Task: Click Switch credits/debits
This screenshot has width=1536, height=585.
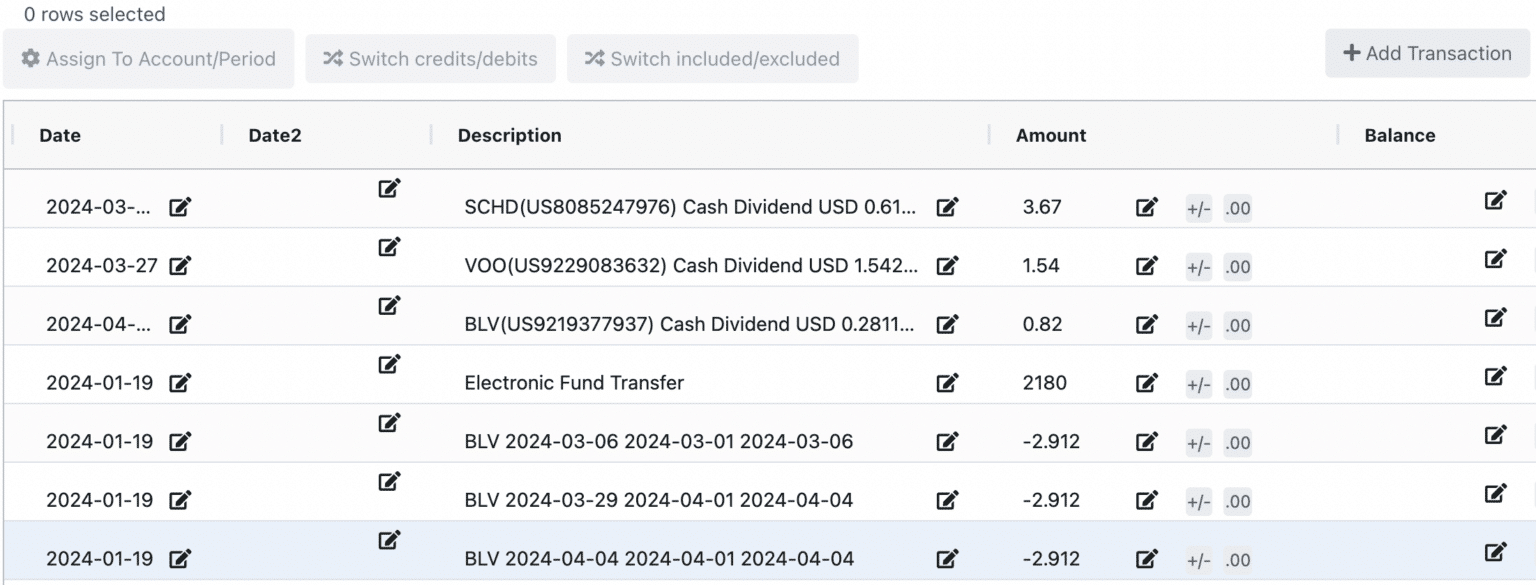Action: pos(430,58)
